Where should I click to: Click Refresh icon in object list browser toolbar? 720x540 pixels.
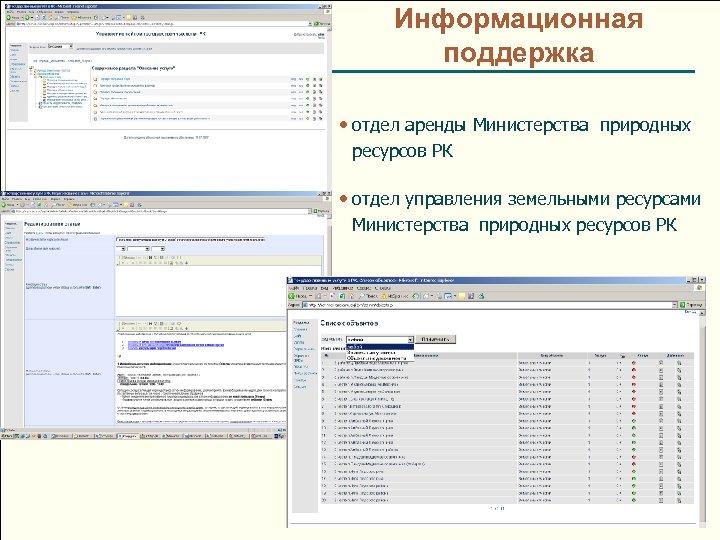pos(342,296)
